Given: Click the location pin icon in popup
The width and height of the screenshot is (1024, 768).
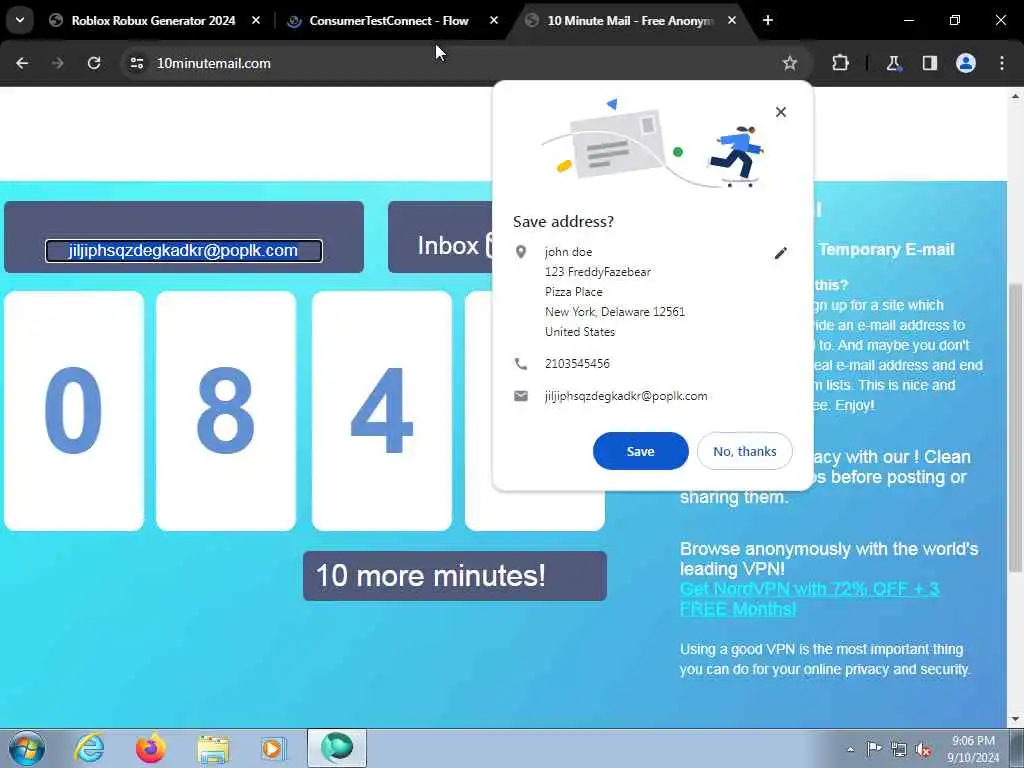Looking at the screenshot, I should tap(520, 252).
